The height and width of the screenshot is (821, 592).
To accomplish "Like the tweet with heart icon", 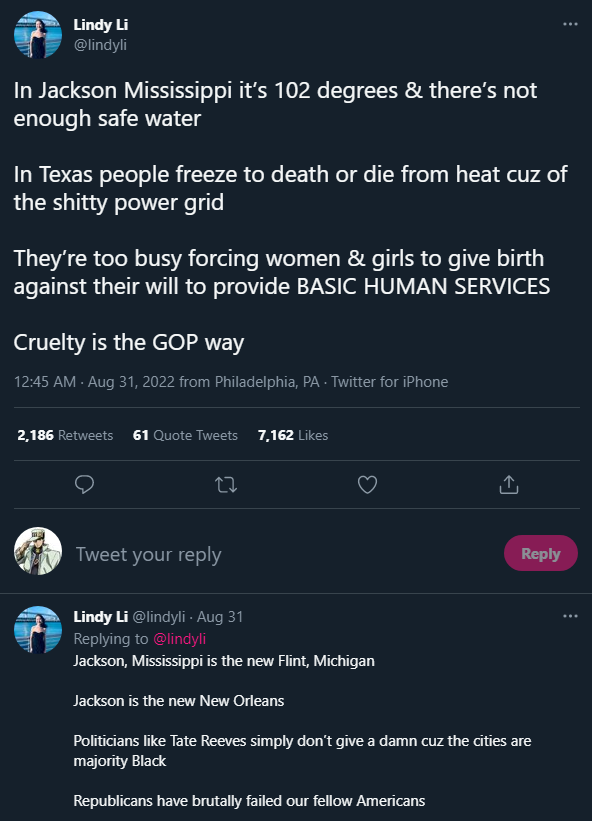I will click(367, 485).
